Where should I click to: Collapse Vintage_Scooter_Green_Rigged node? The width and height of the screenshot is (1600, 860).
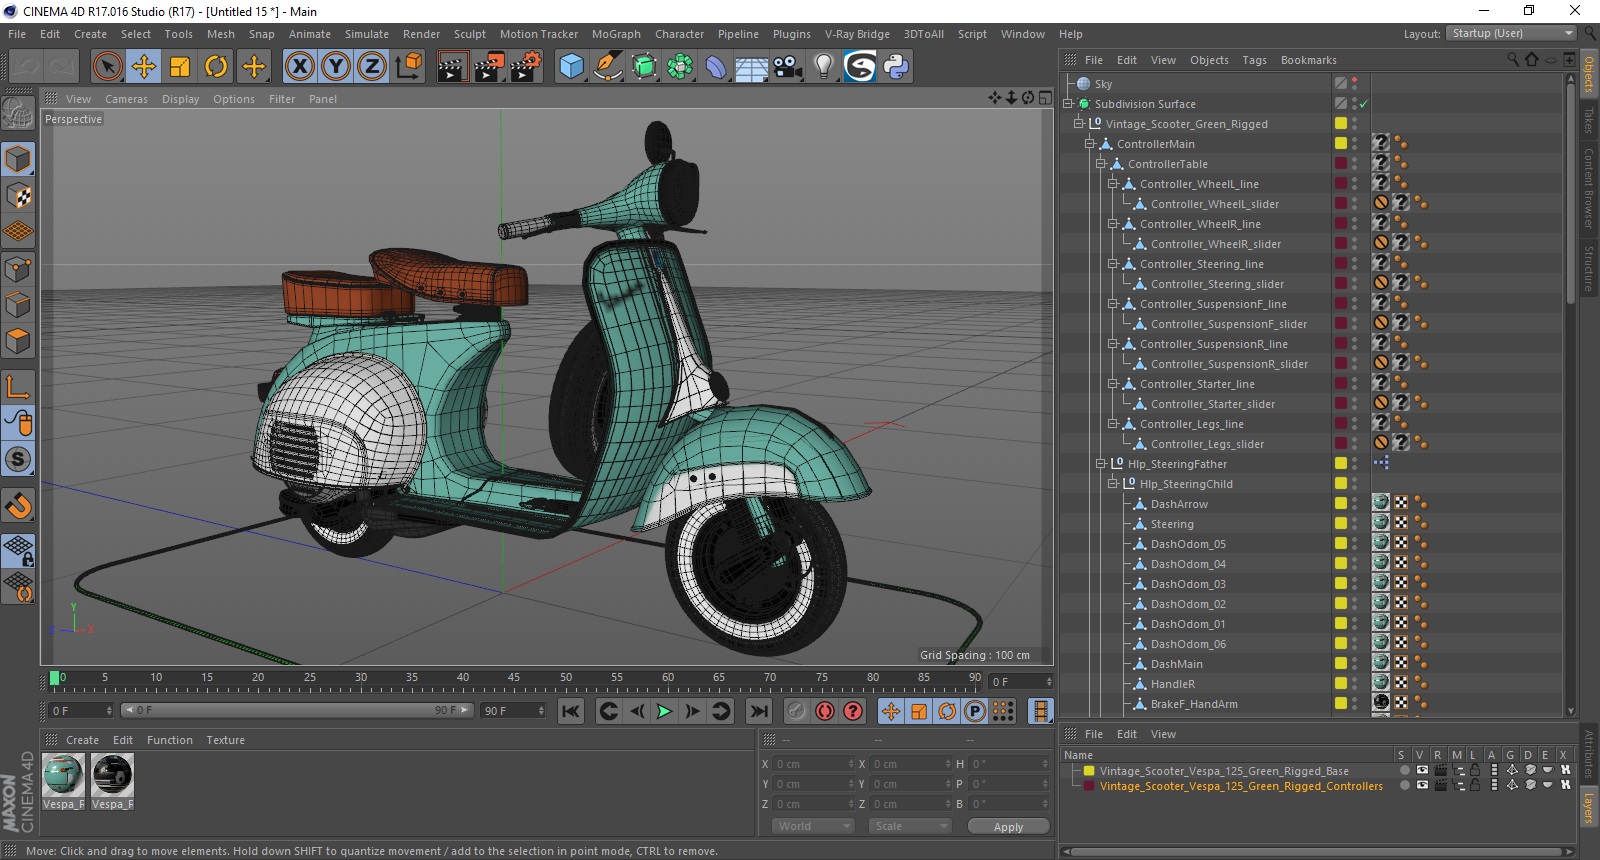pyautogui.click(x=1079, y=123)
